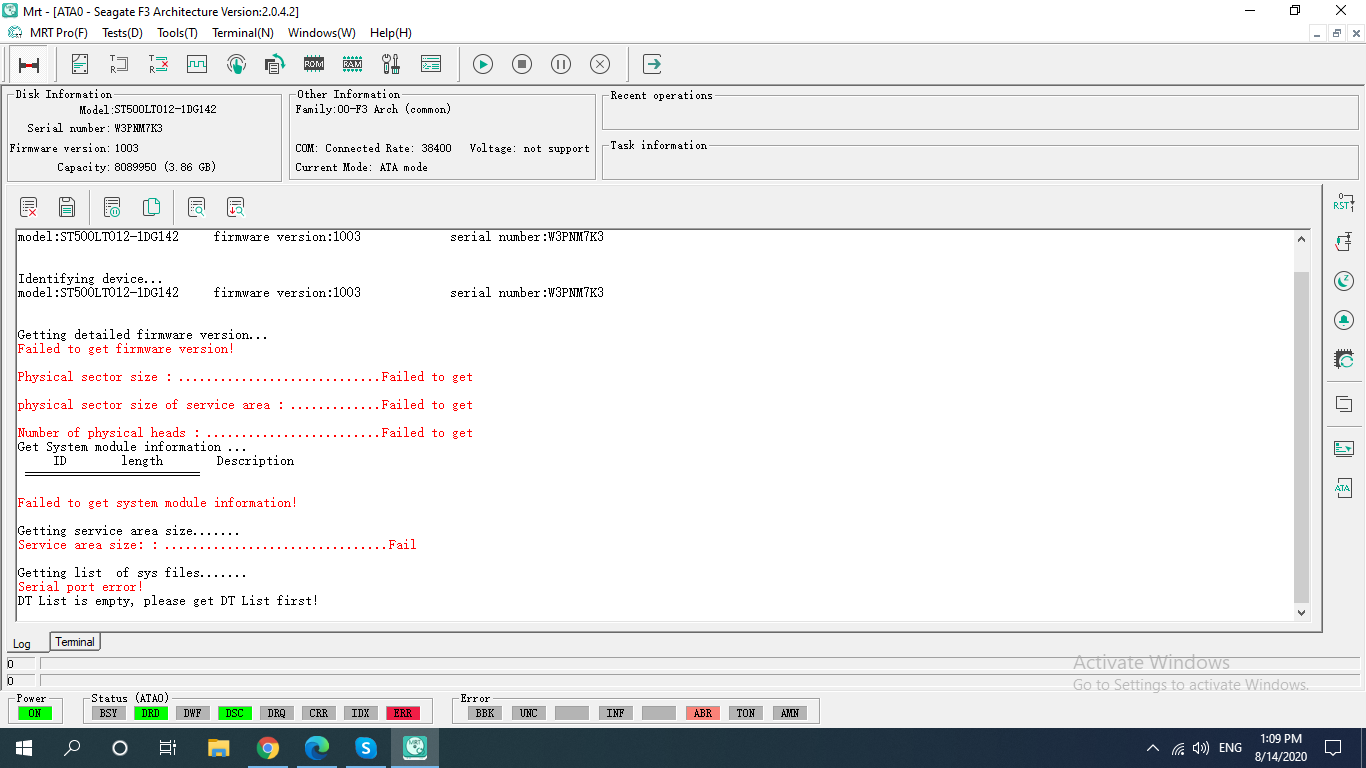Switch to the Terminal tab
Viewport: 1366px width, 768px height.
75,642
